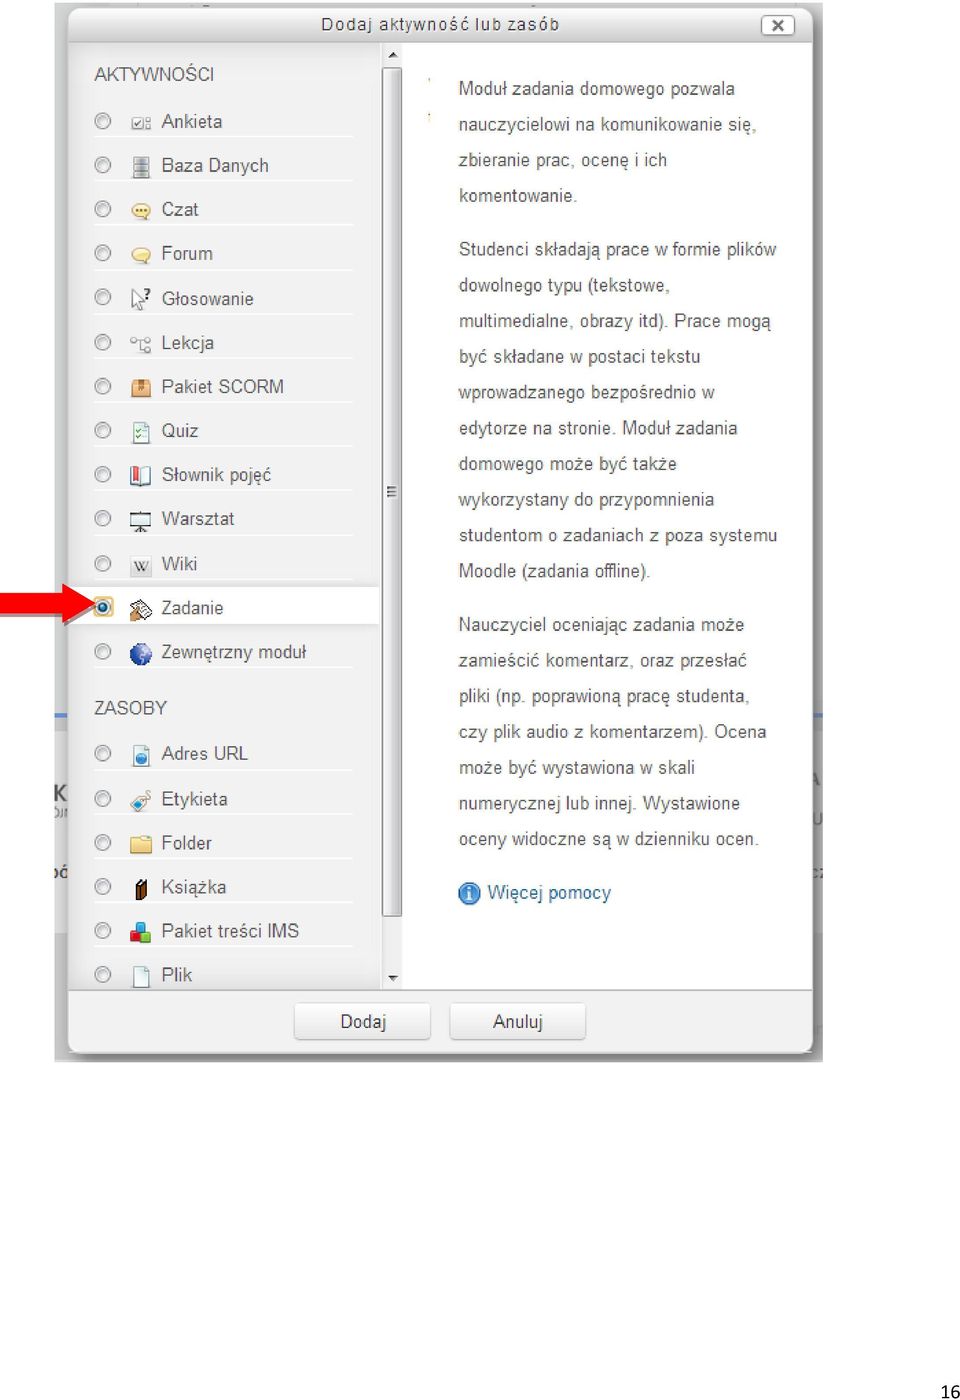Select the Zewnętrzny moduł radio button

coord(103,652)
